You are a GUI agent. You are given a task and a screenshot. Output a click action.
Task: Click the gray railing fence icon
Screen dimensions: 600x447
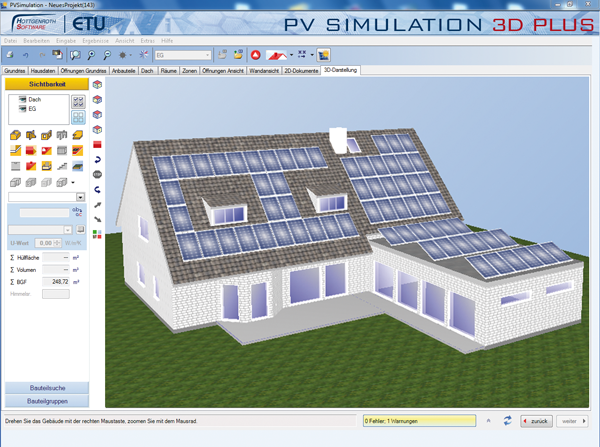(x=62, y=135)
